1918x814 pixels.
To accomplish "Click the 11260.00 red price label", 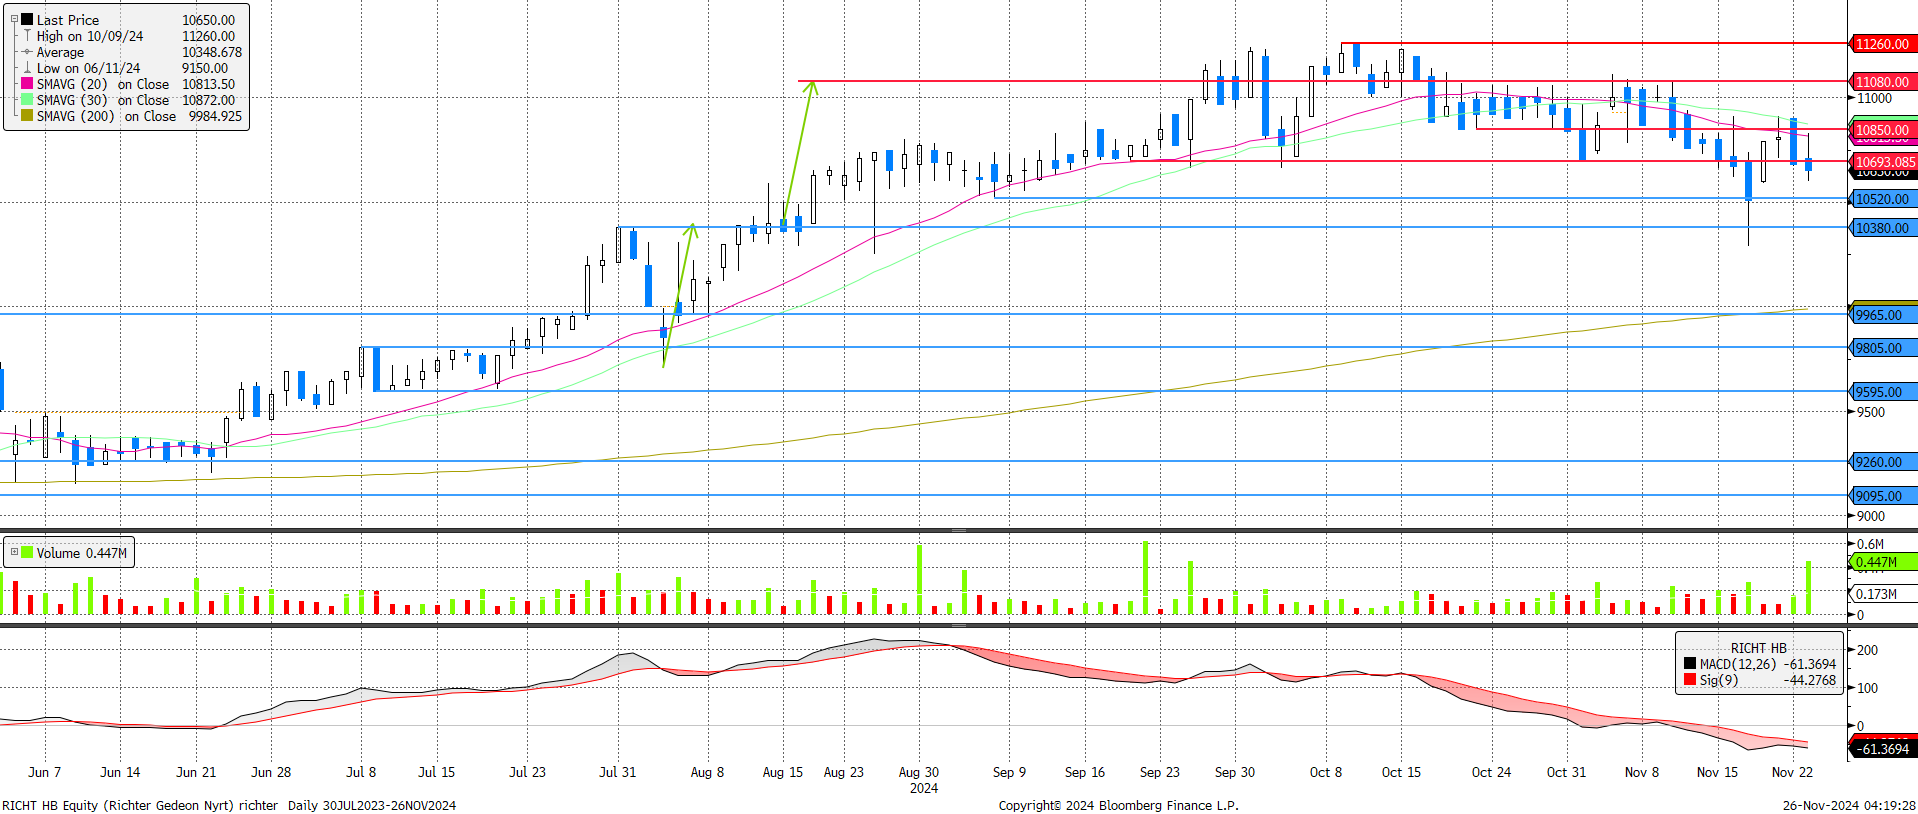I will tap(1882, 44).
